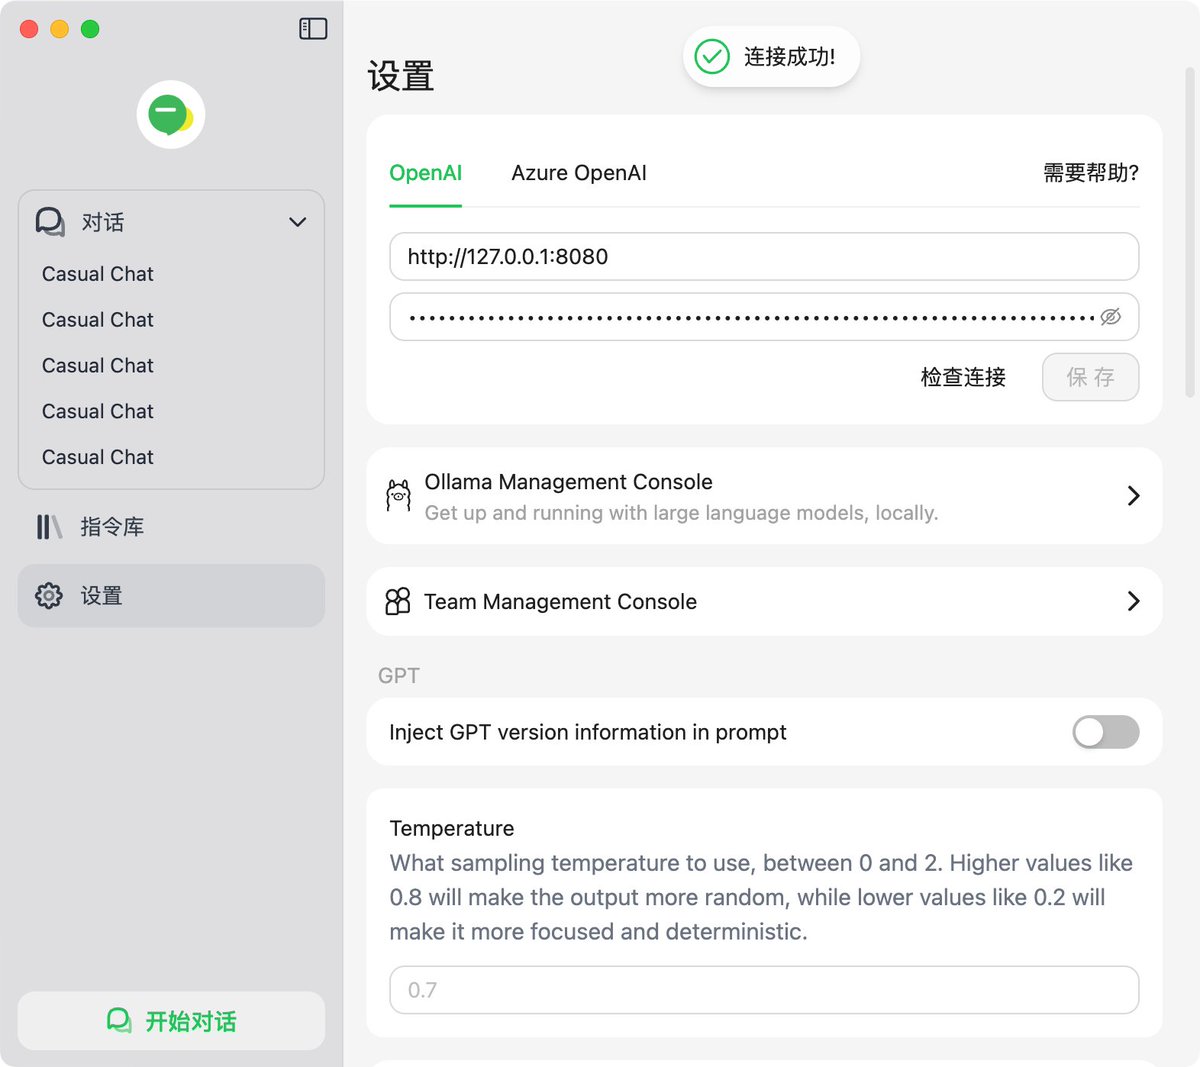Open the second Casual Chat conversation
Viewport: 1200px width, 1067px height.
(x=98, y=320)
